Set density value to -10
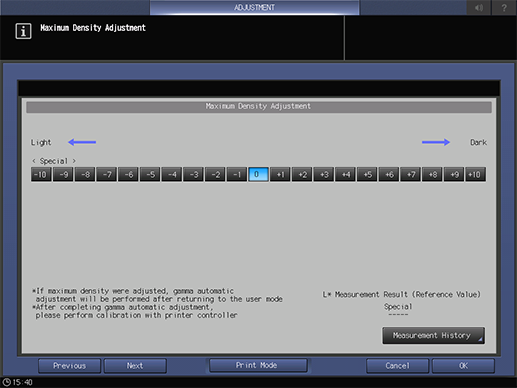517x388 pixels. [x=41, y=174]
